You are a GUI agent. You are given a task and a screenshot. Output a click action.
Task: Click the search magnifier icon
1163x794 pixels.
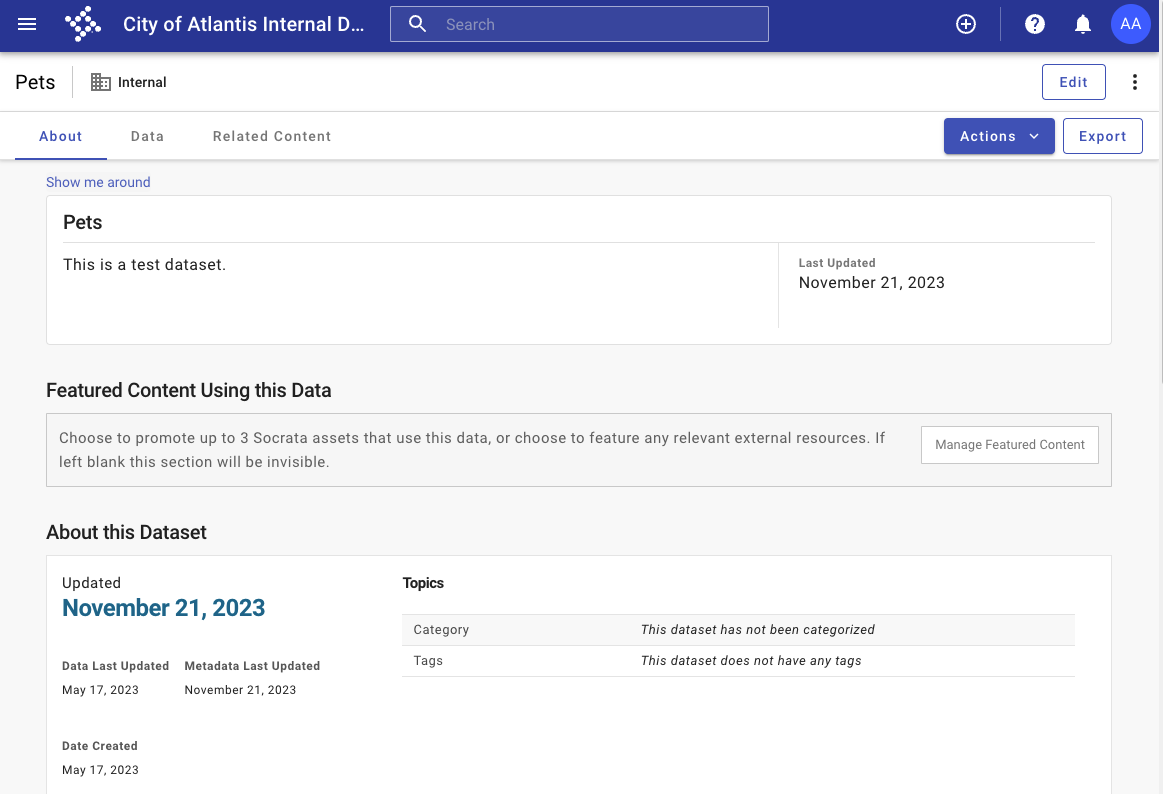pyautogui.click(x=418, y=24)
